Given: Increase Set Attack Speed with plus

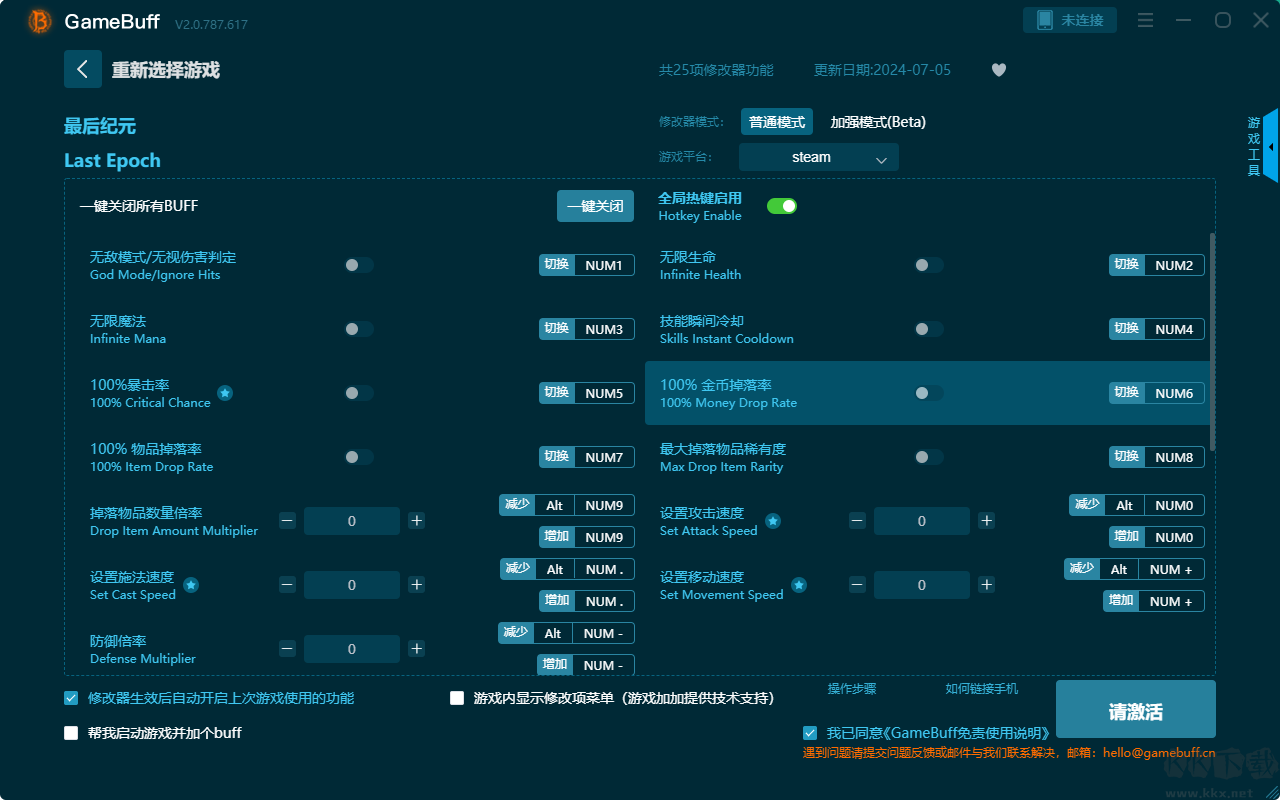Looking at the screenshot, I should pos(986,521).
